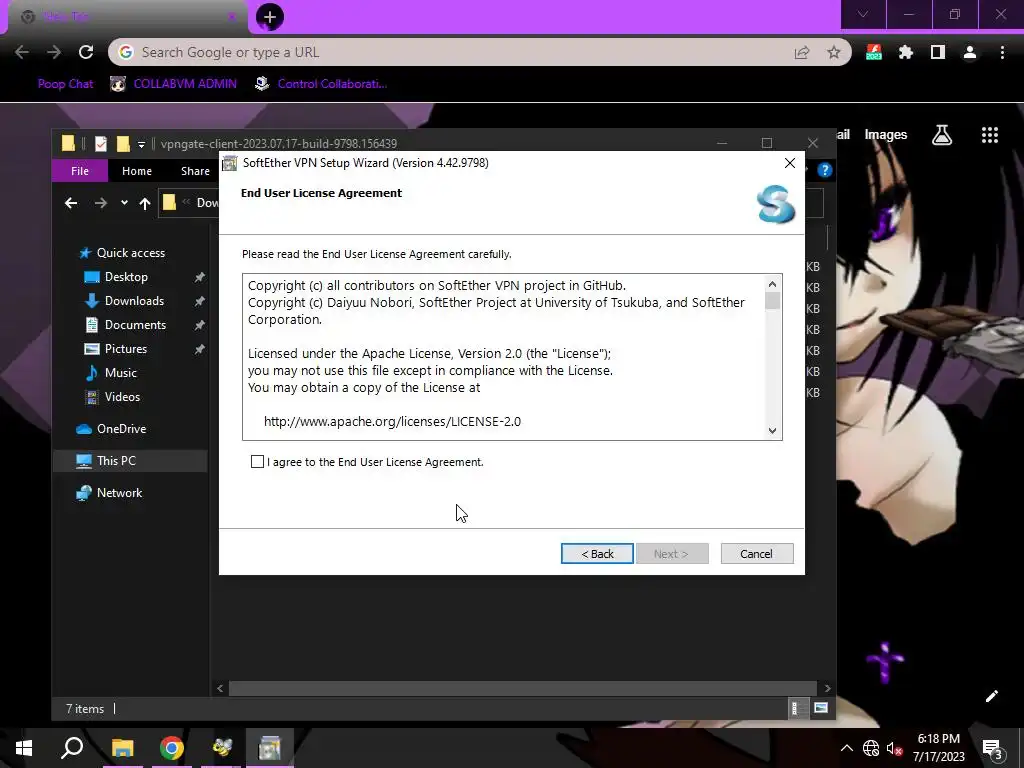Toggle the Chrome side panel
Screen dimensions: 1024x768
point(938,52)
